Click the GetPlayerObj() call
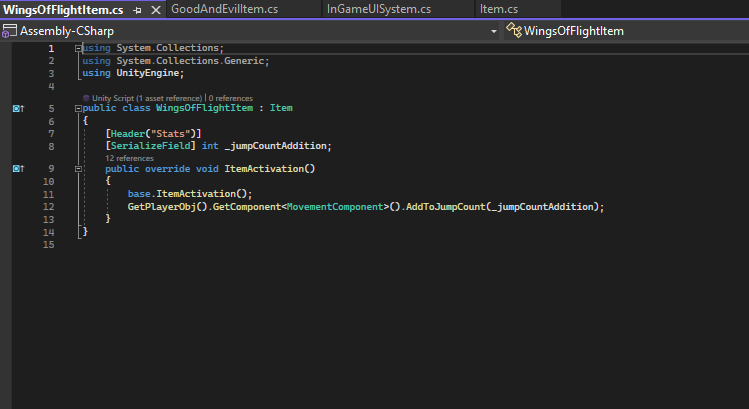749x409 pixels. pos(168,206)
